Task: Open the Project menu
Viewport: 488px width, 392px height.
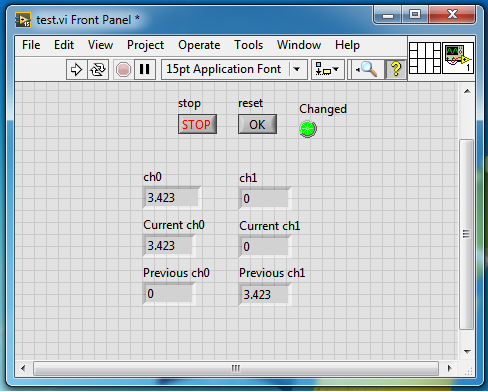Action: [x=145, y=45]
